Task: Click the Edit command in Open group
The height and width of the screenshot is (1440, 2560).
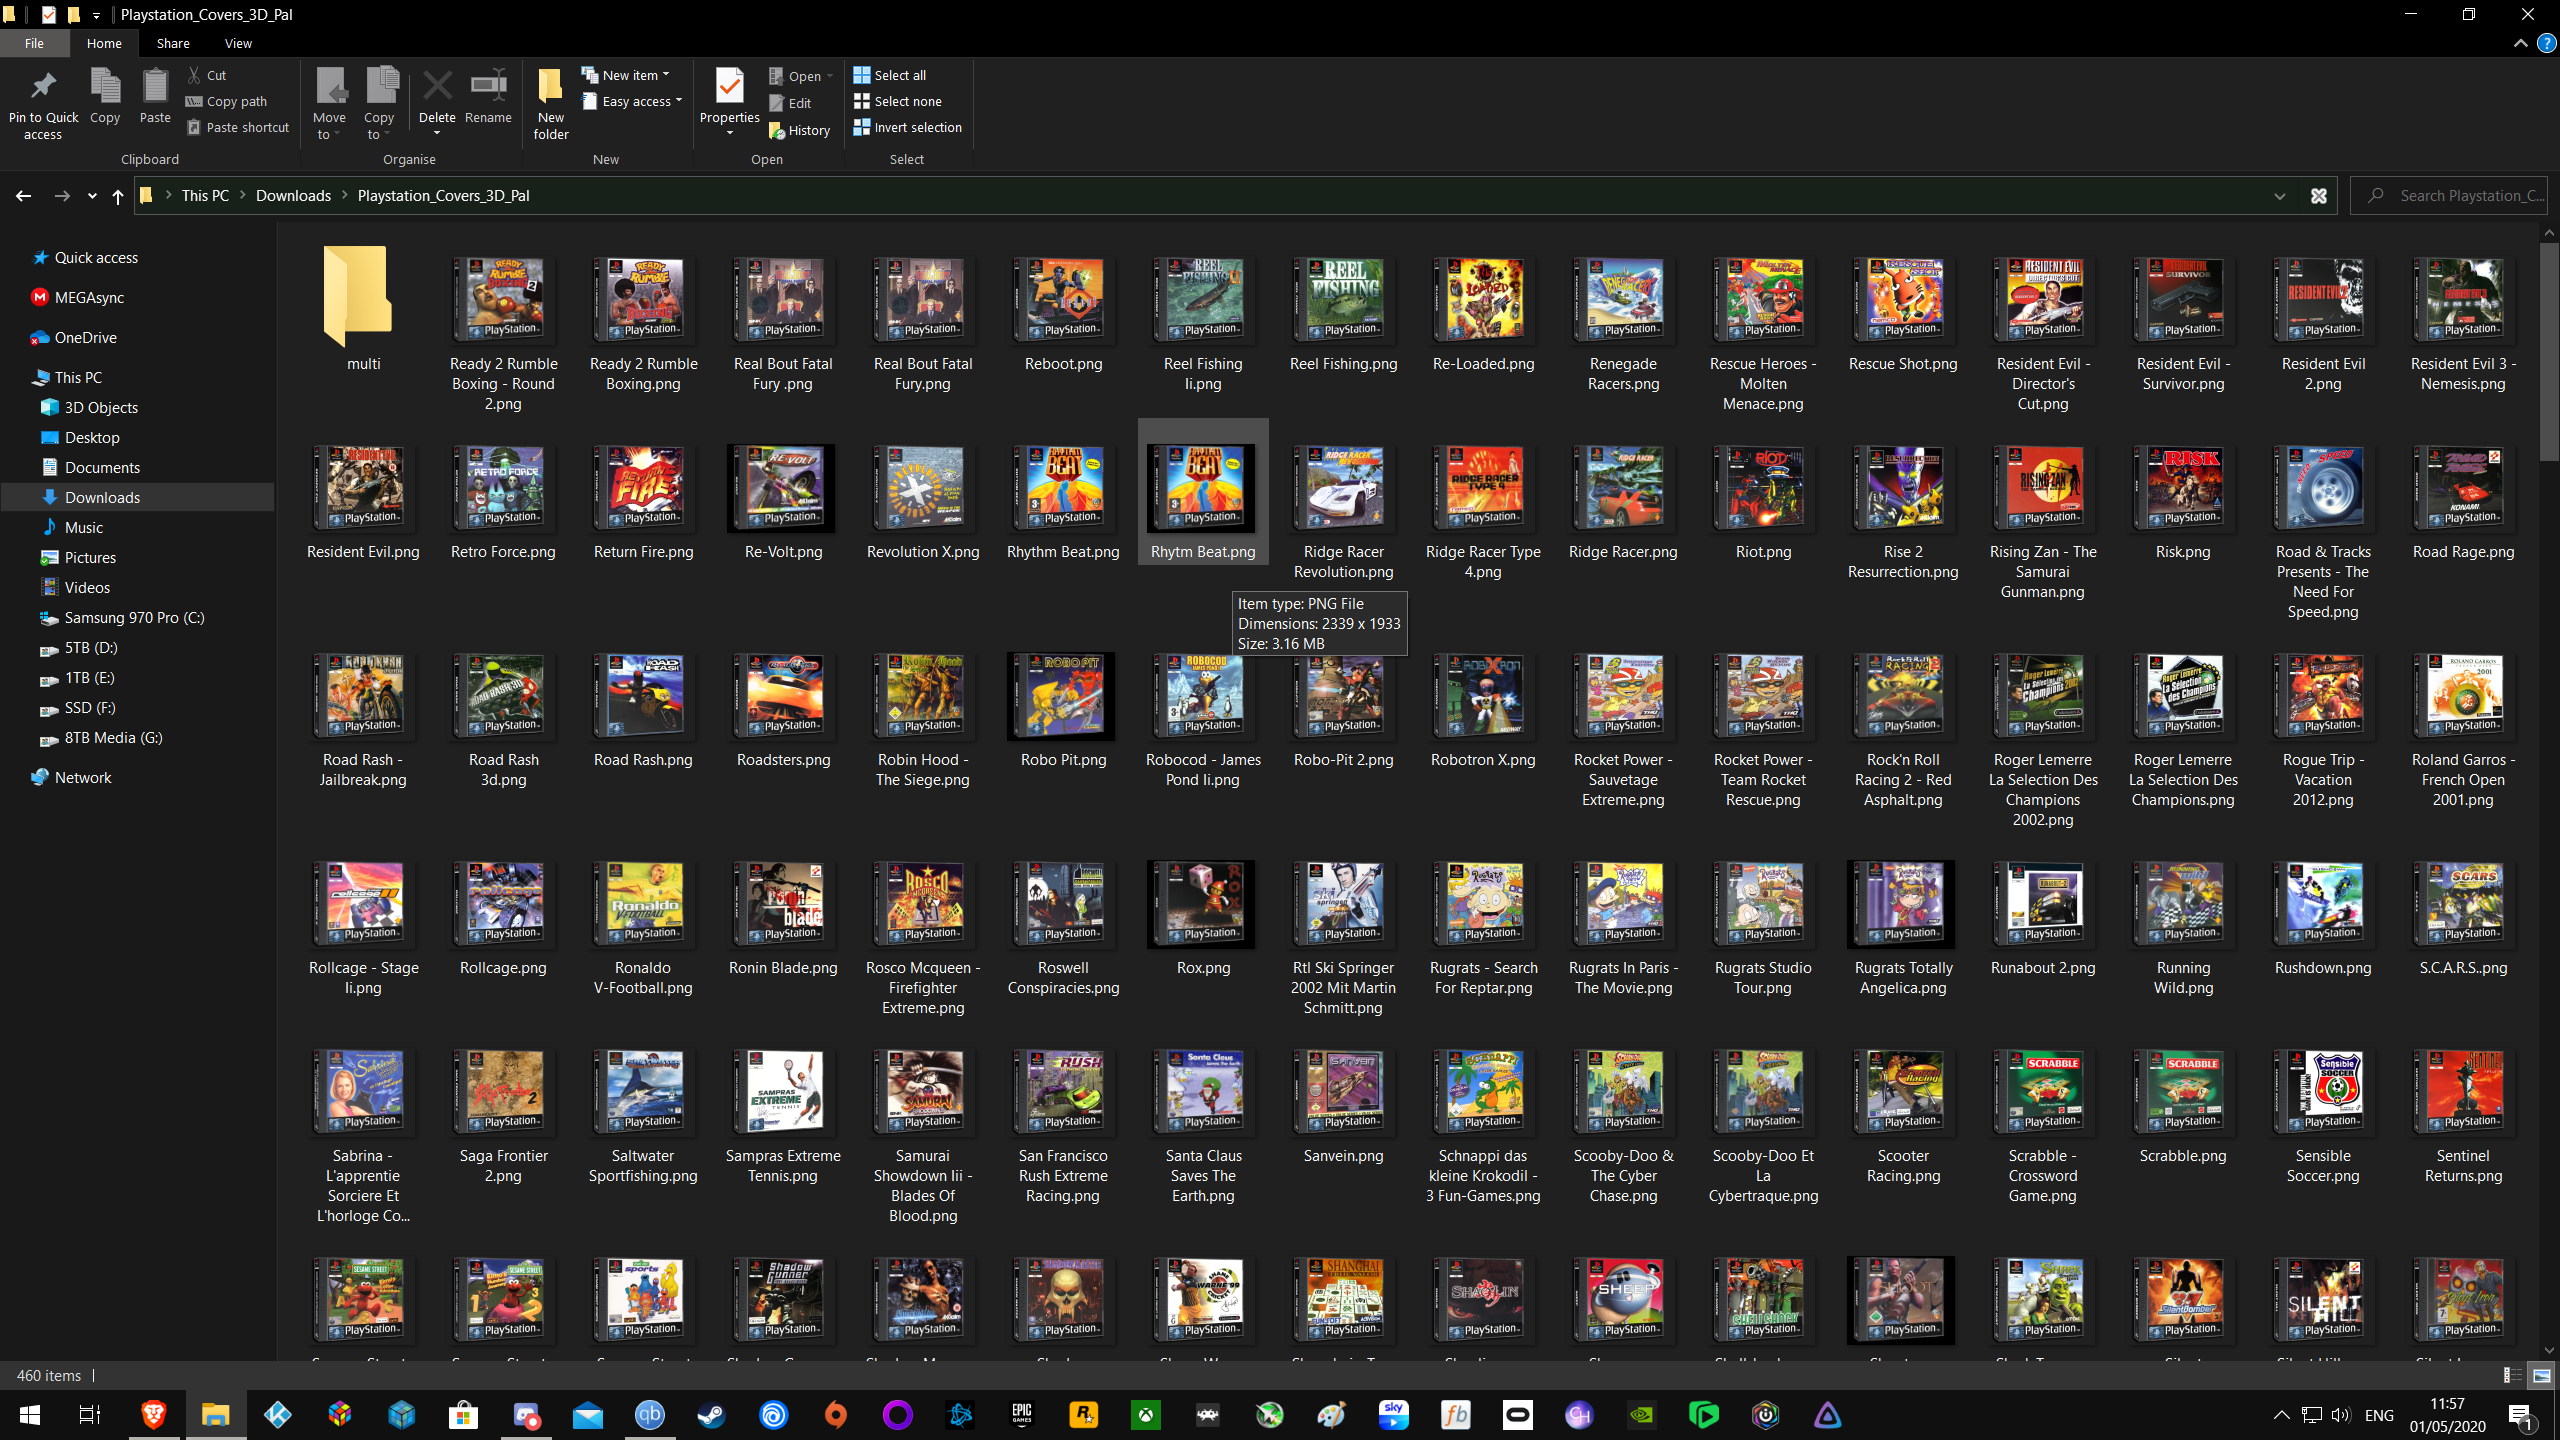Action: tap(790, 103)
